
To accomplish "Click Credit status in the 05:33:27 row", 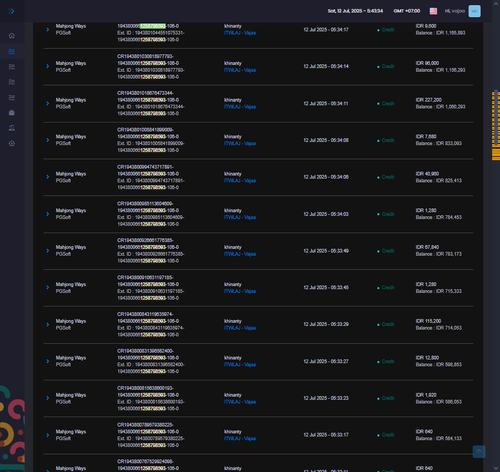I will pos(386,361).
